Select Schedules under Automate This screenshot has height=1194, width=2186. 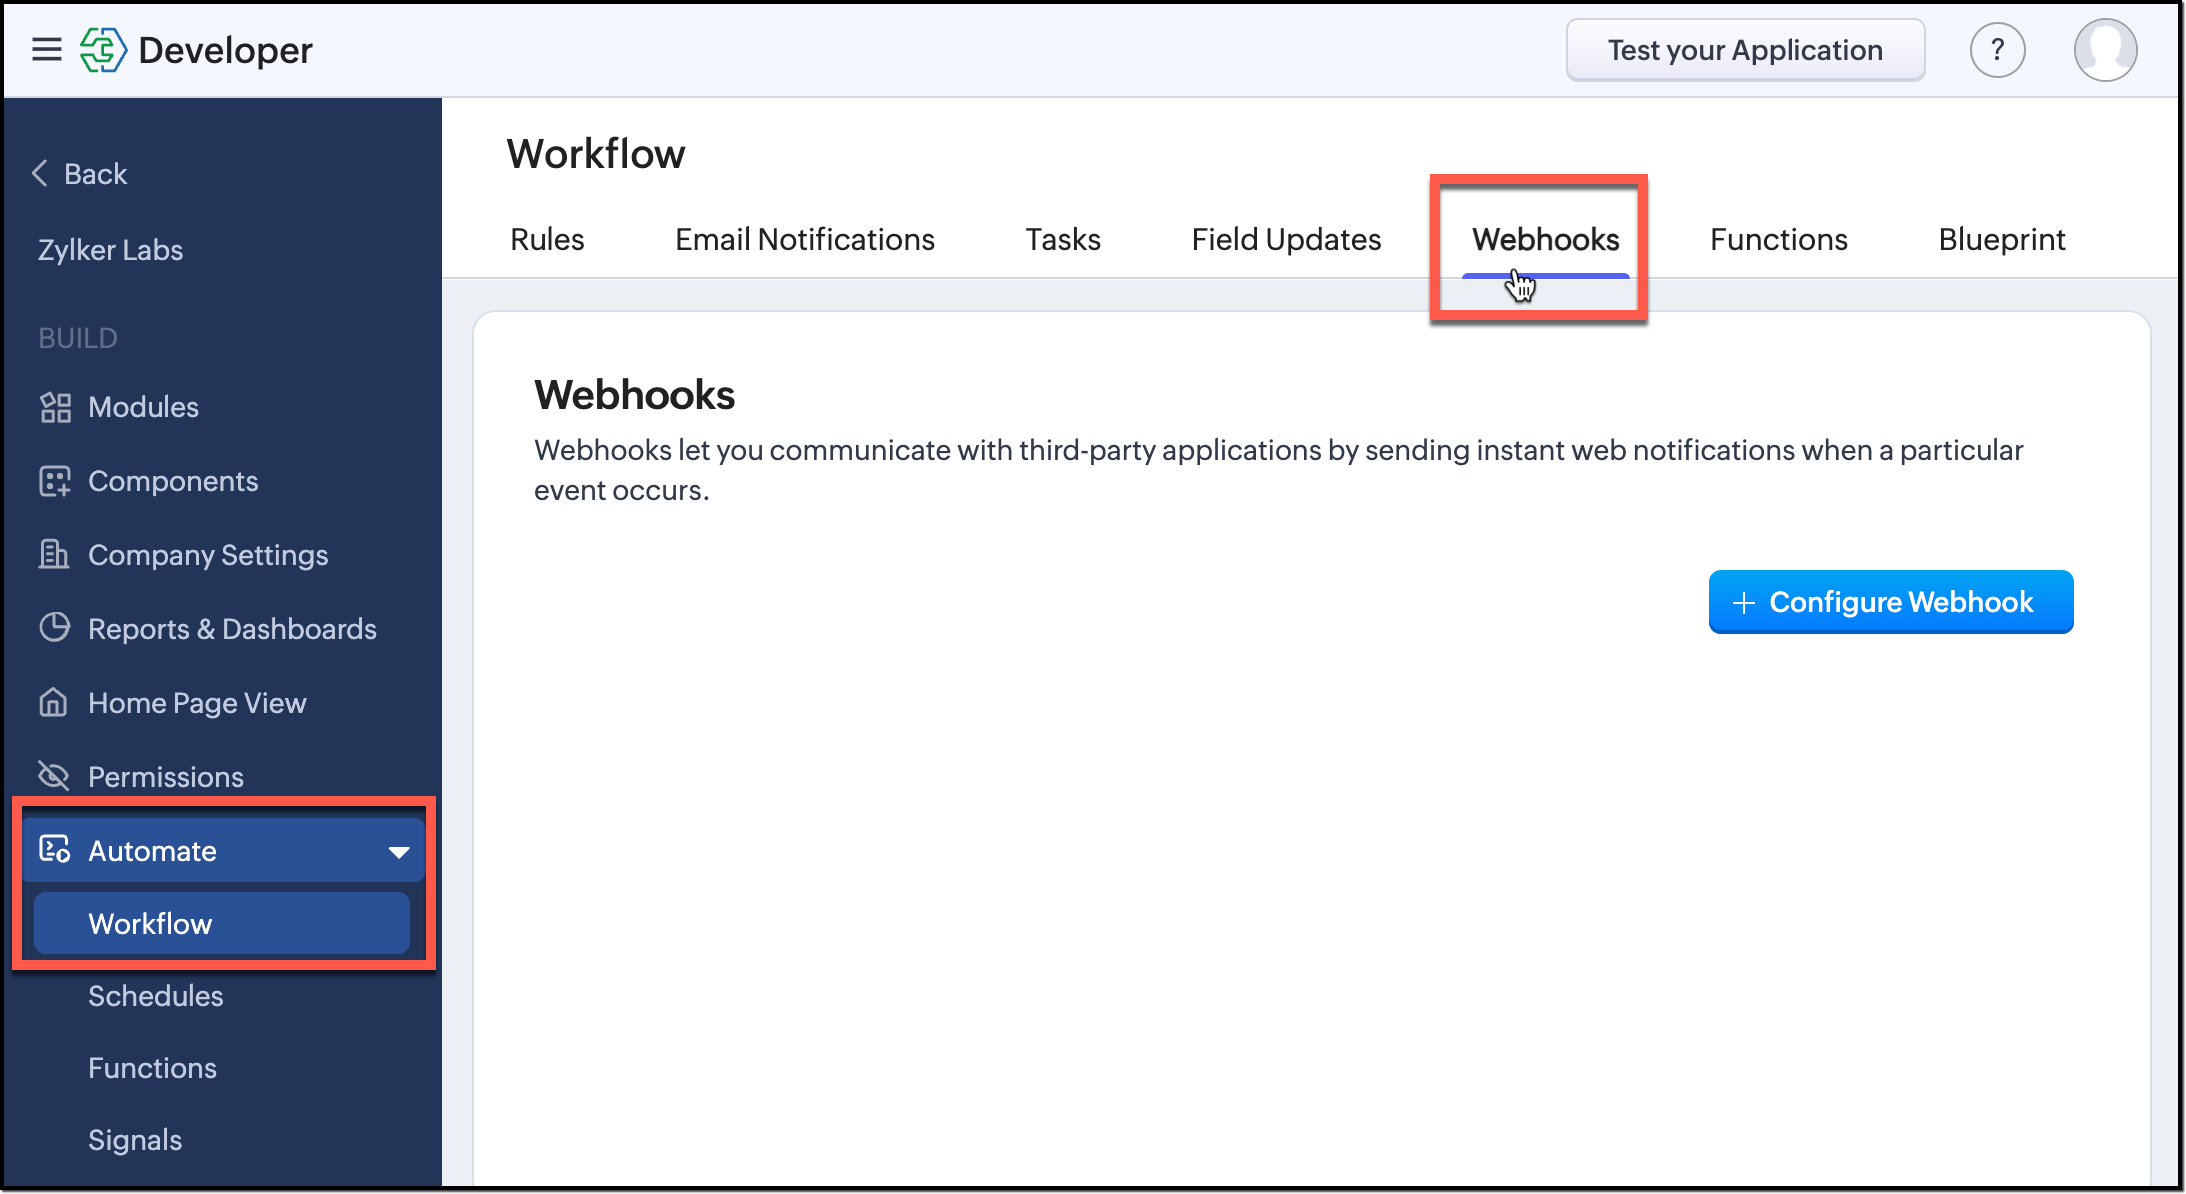155,996
